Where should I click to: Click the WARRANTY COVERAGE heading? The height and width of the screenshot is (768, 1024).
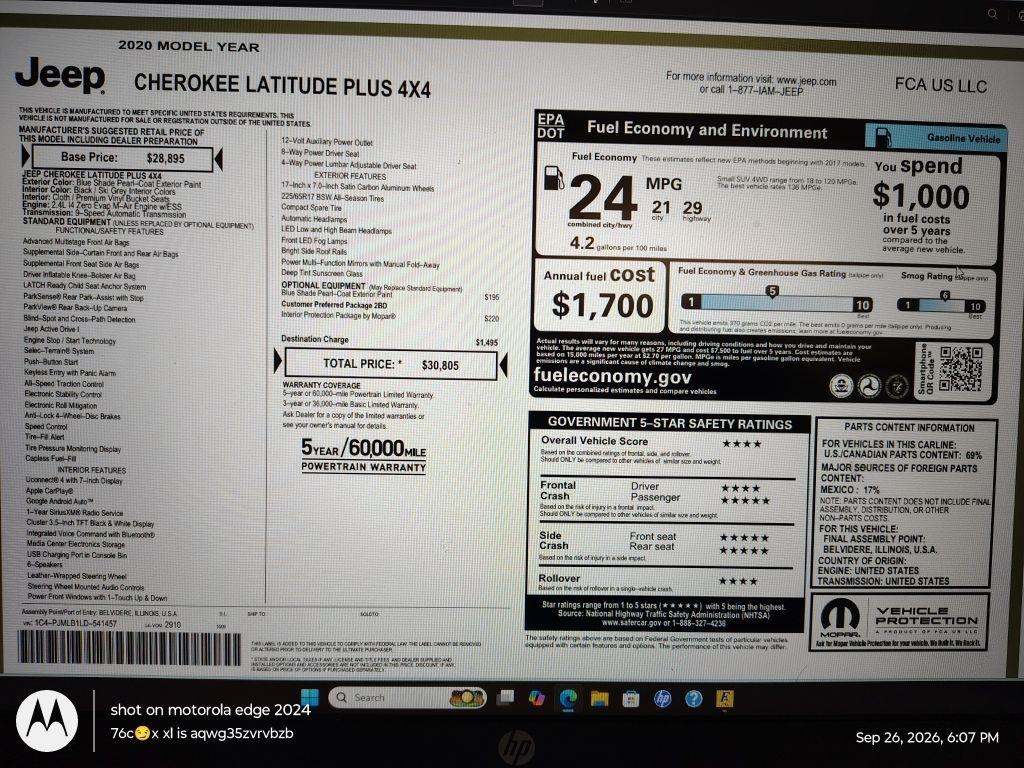pyautogui.click(x=321, y=385)
